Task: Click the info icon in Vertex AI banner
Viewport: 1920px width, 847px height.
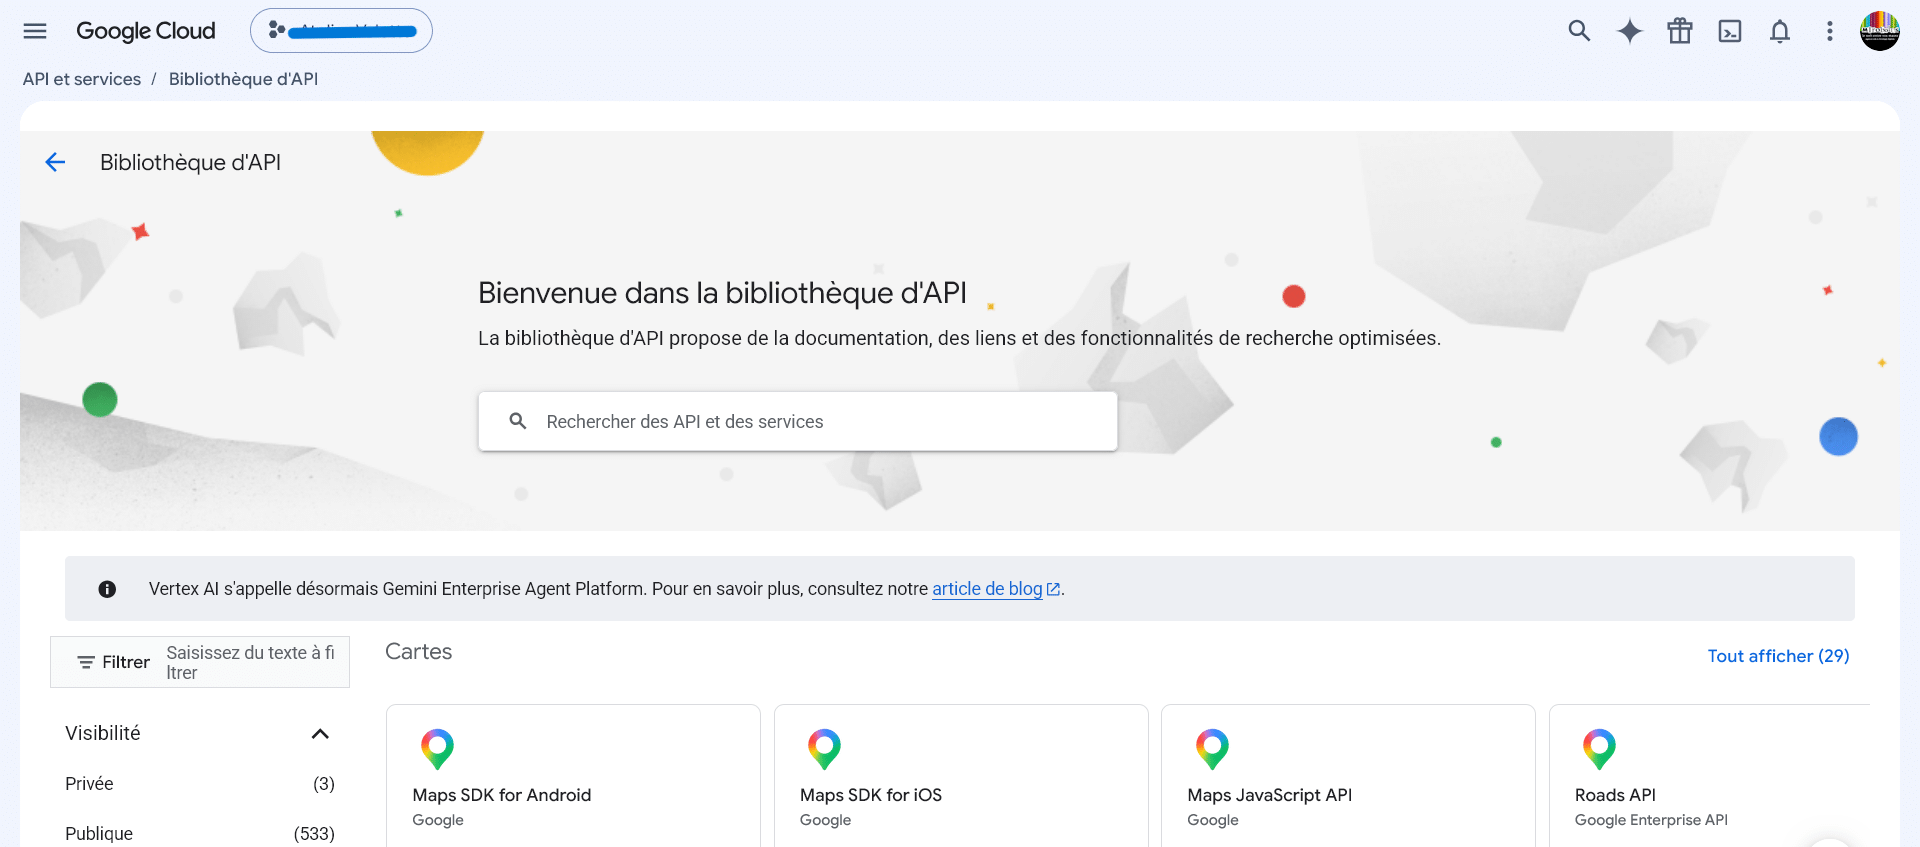Action: [x=107, y=589]
